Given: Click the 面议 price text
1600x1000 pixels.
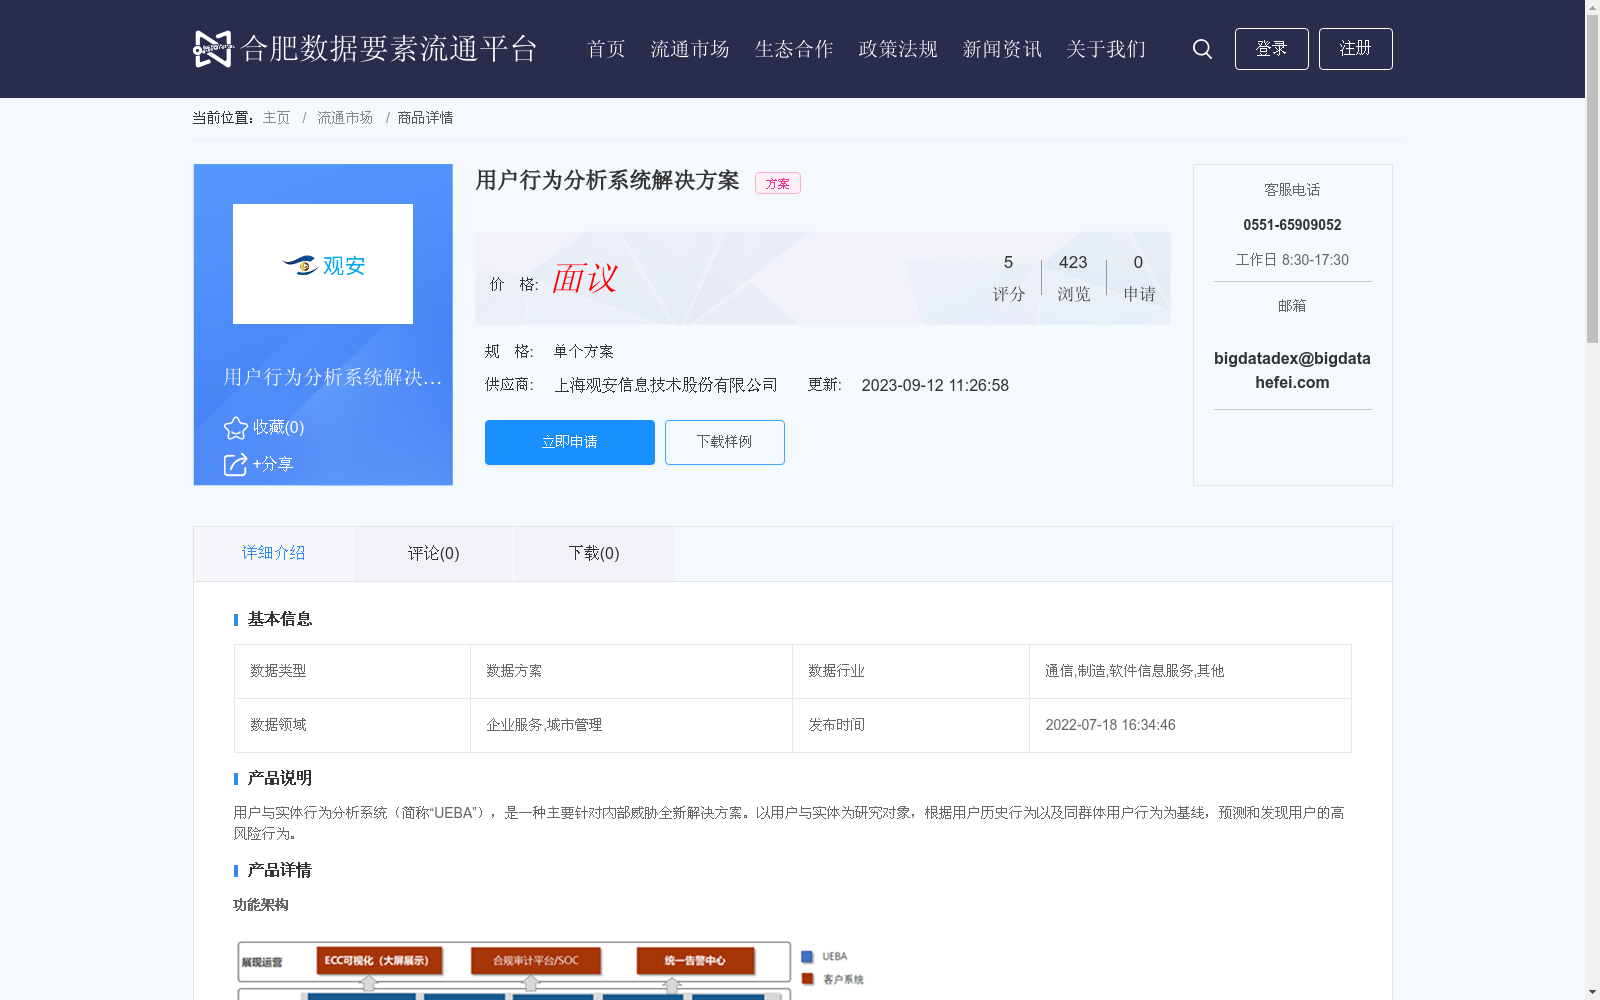Looking at the screenshot, I should pos(584,279).
